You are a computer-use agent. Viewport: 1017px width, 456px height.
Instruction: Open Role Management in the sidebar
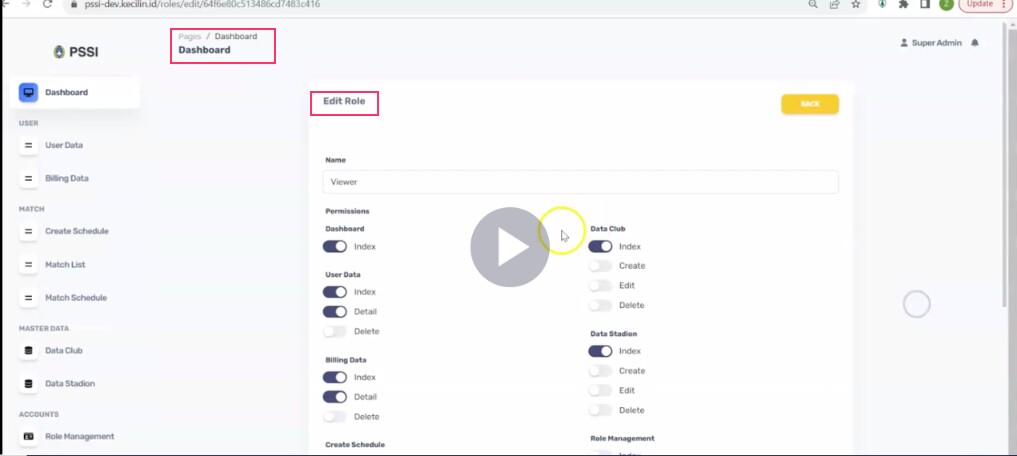[80, 437]
